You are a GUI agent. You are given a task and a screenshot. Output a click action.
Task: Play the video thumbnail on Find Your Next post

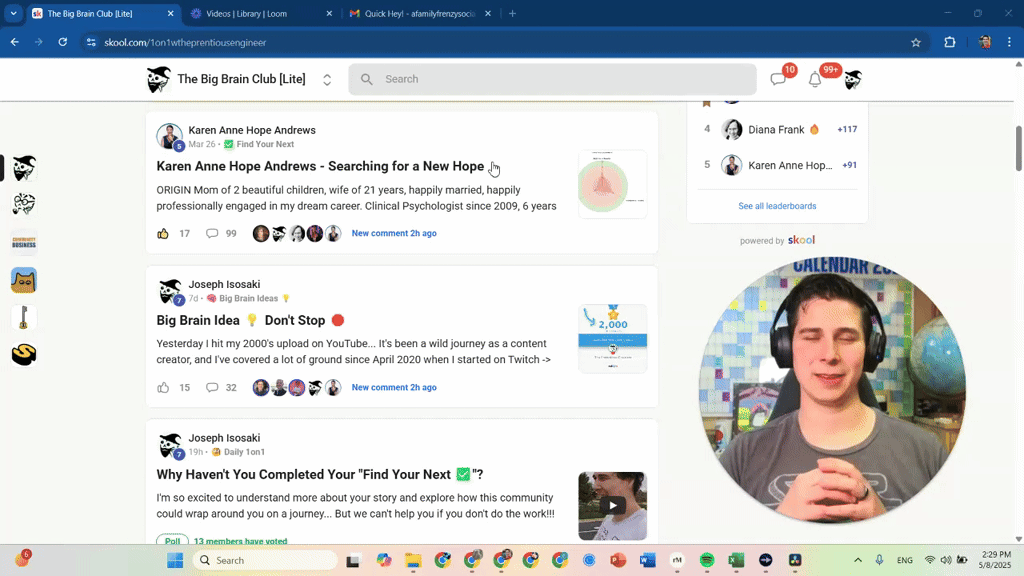[613, 505]
